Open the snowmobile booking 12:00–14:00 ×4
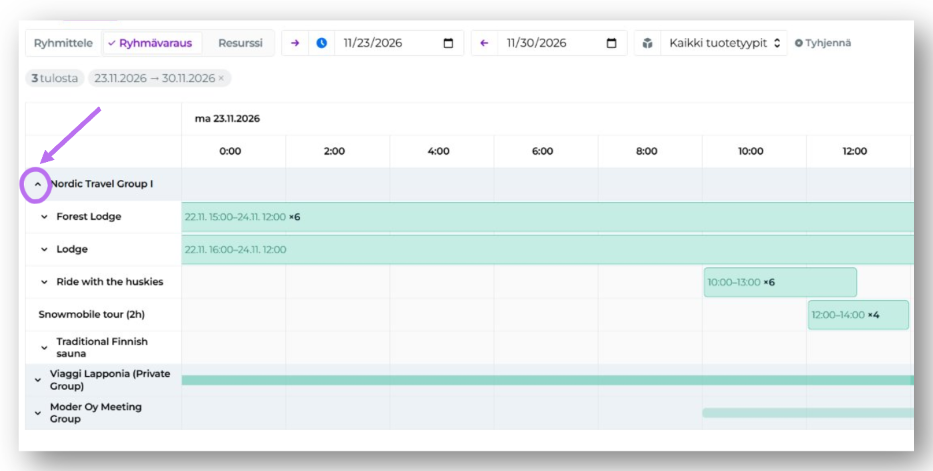 point(858,315)
